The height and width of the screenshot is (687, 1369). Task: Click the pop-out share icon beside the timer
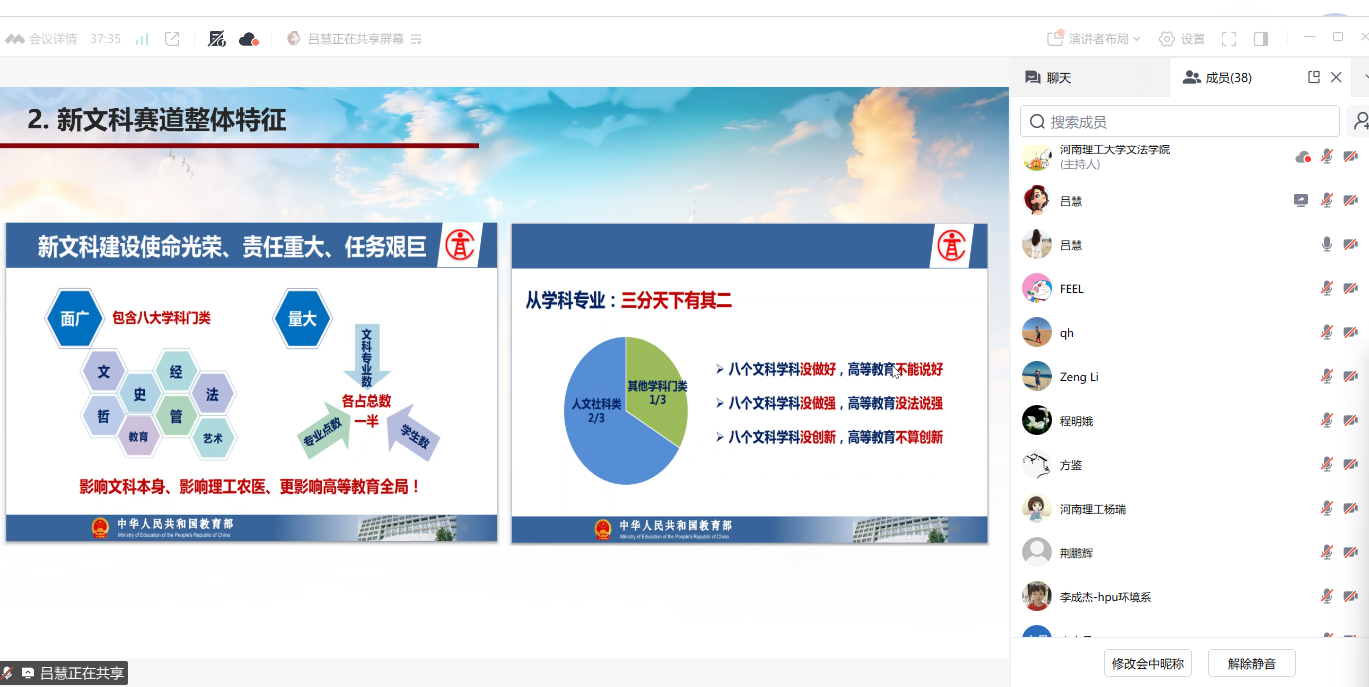click(x=172, y=39)
